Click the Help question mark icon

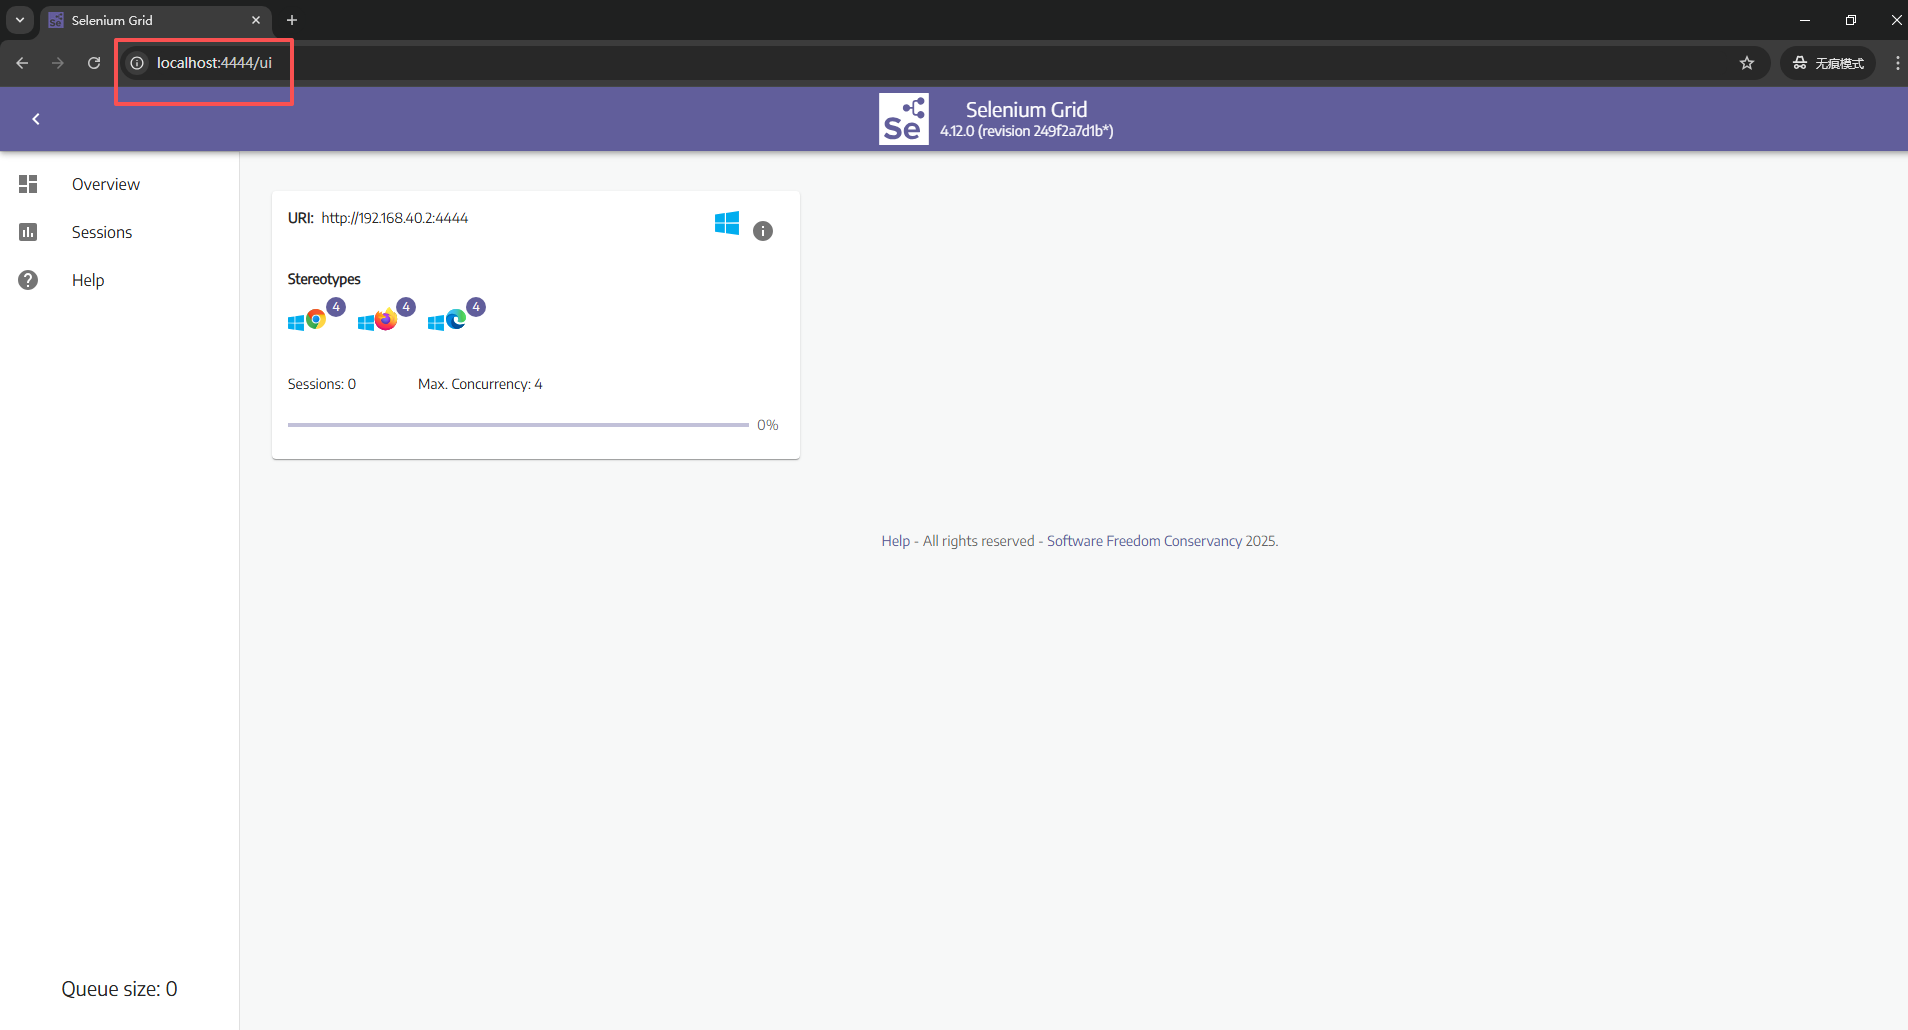point(28,280)
